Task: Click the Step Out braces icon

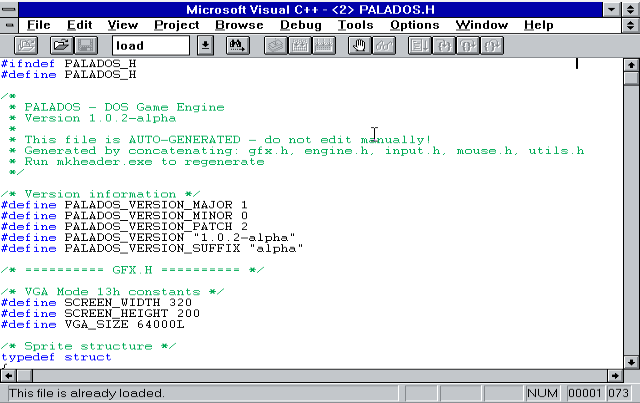Action: point(492,45)
